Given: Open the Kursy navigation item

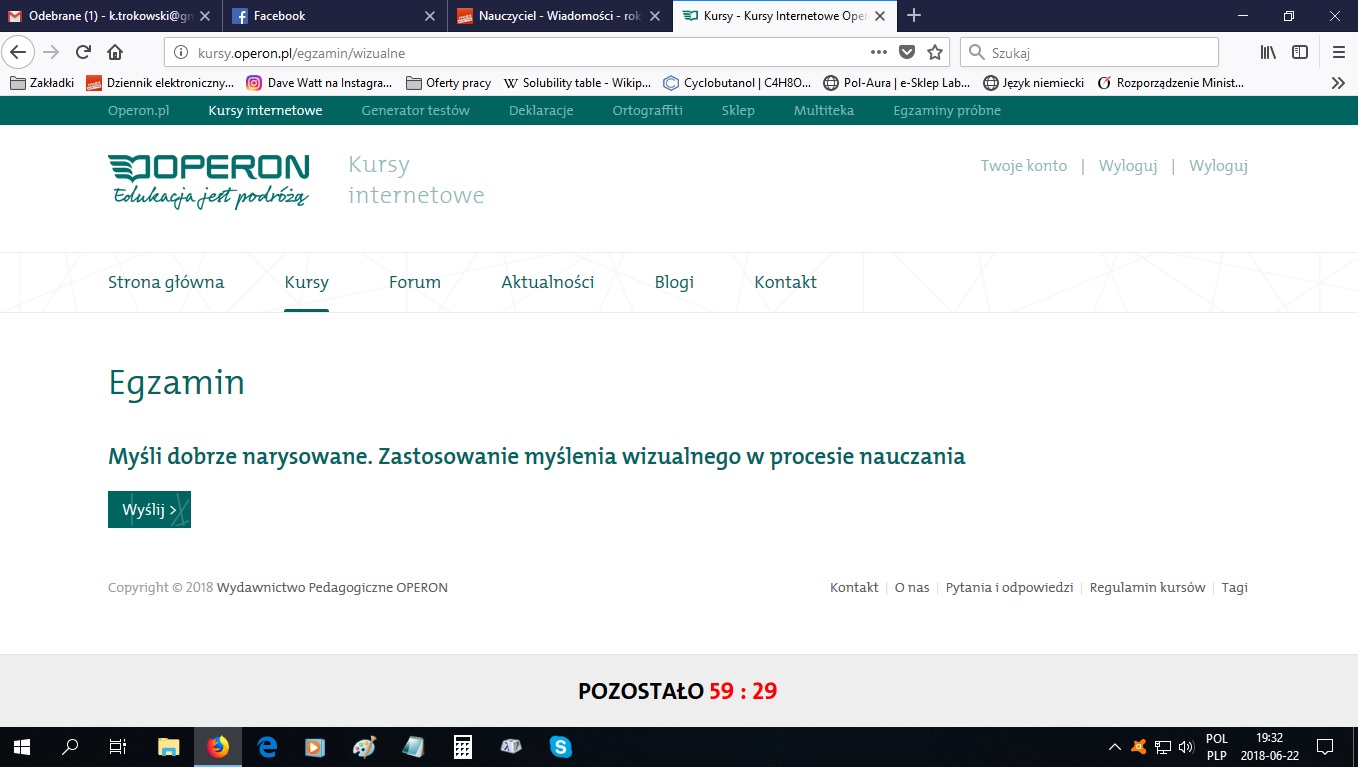Looking at the screenshot, I should 306,282.
